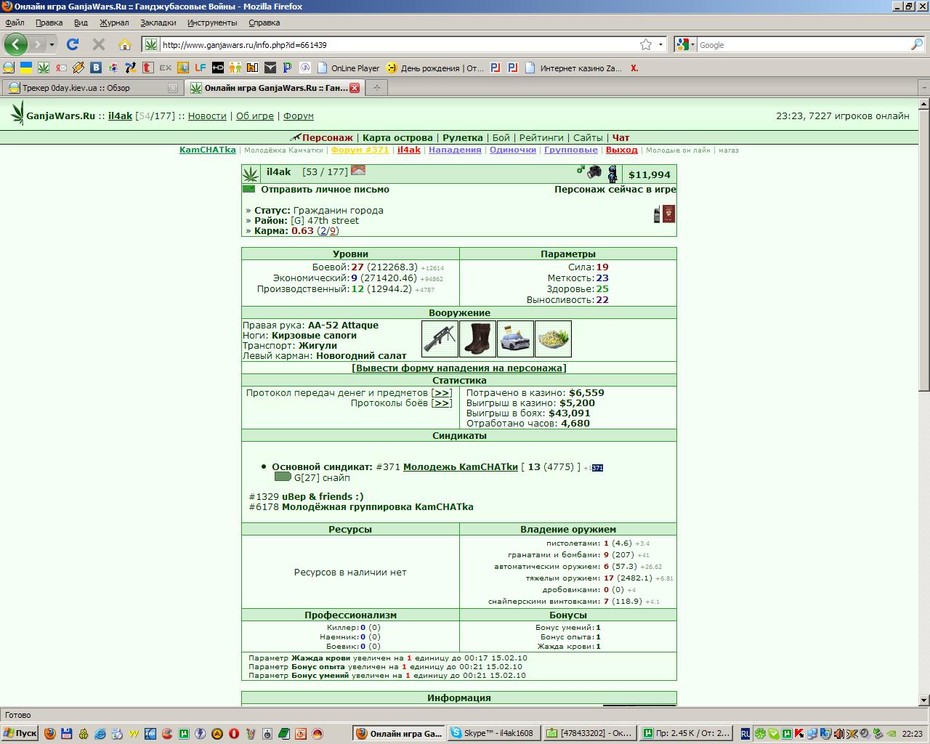
Task: Open the search engine selector dropdown
Action: coord(692,44)
